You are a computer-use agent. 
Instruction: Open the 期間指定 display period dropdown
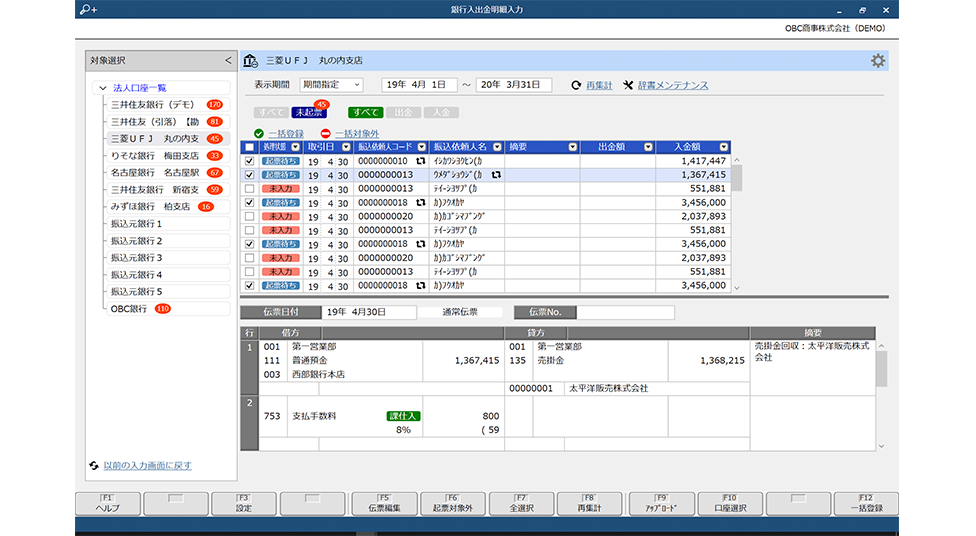pos(331,85)
